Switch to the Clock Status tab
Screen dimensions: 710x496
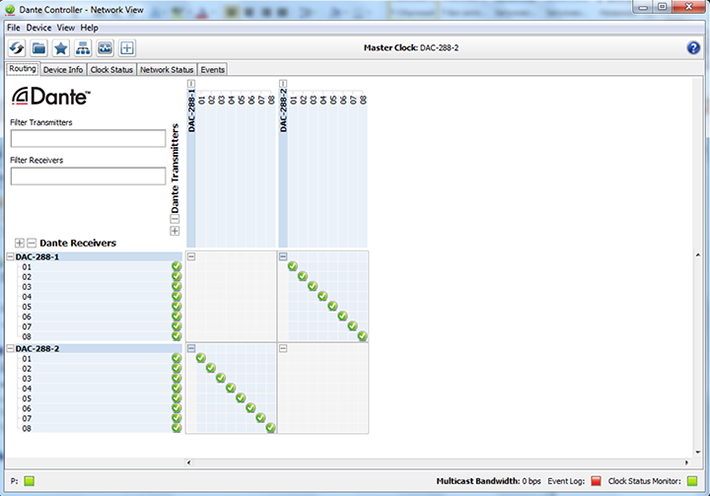(x=111, y=70)
